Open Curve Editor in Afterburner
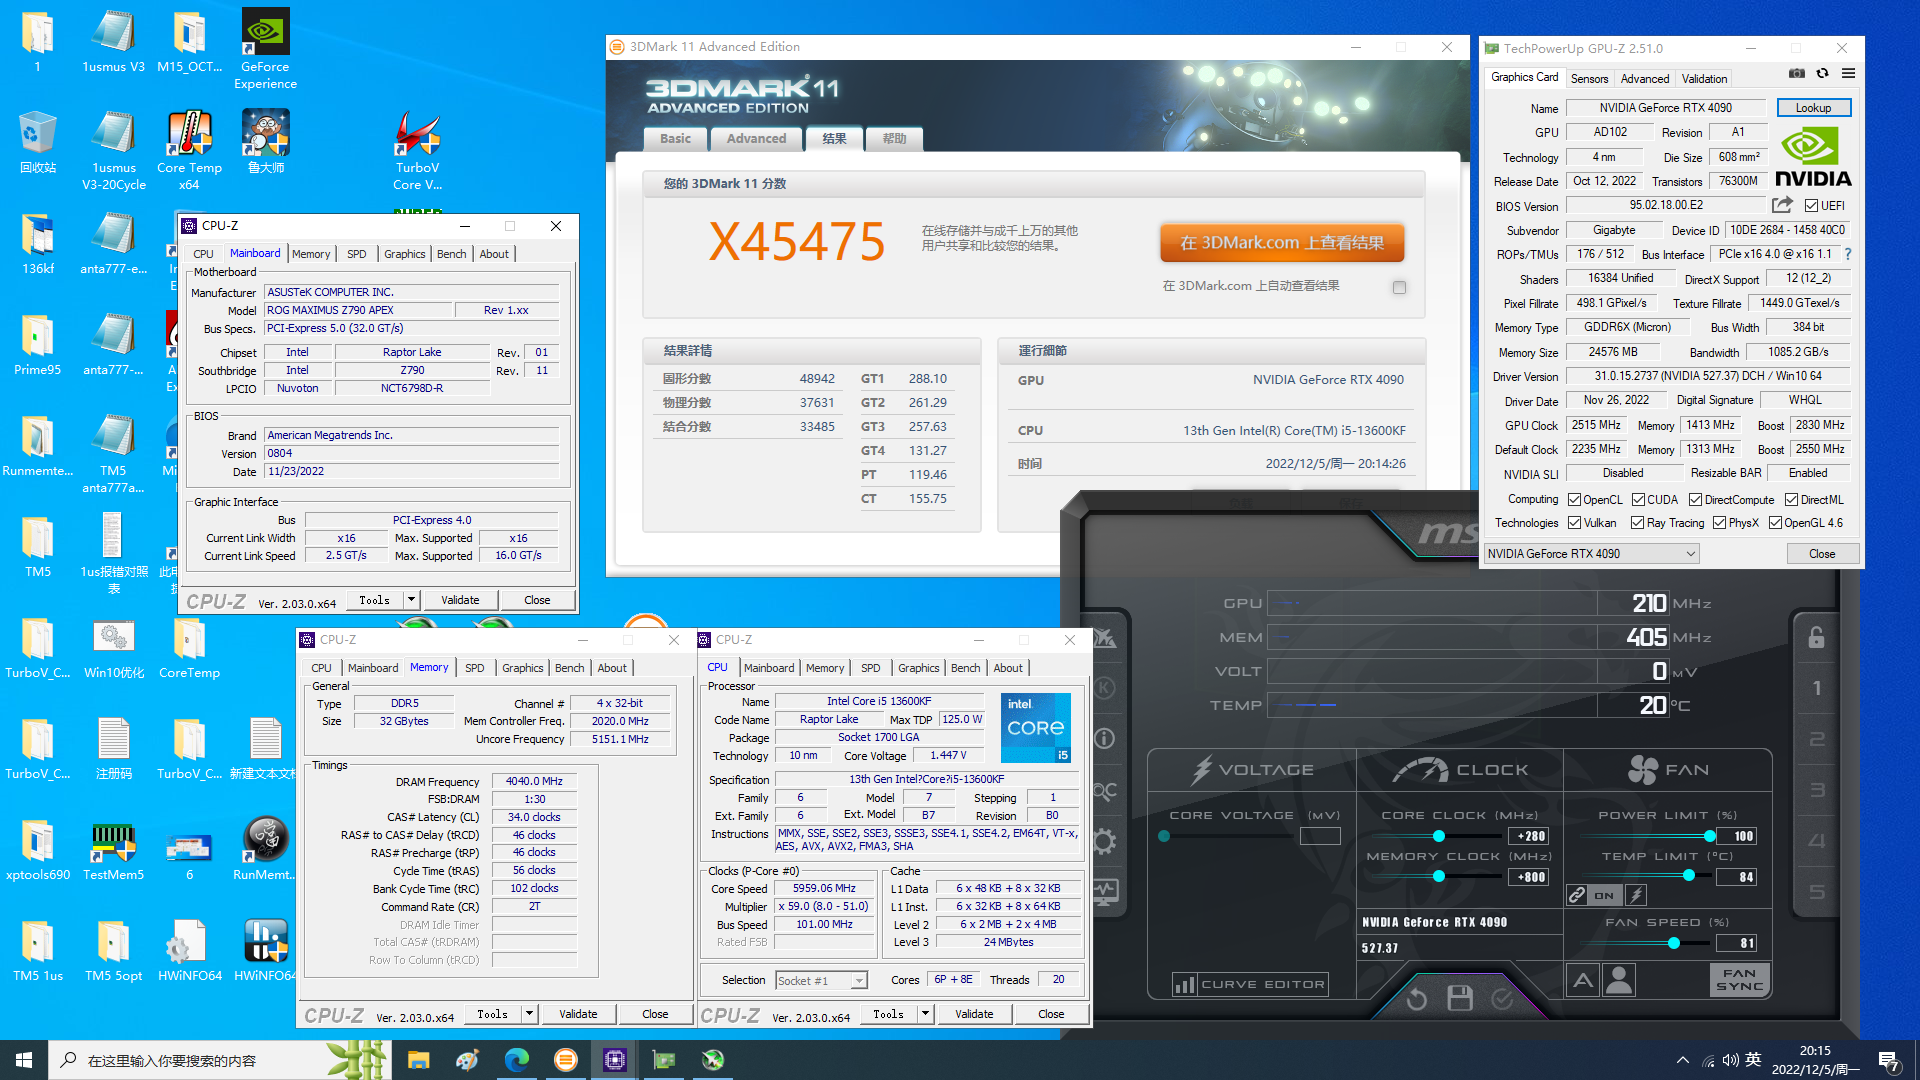The width and height of the screenshot is (1920, 1080). (1250, 985)
